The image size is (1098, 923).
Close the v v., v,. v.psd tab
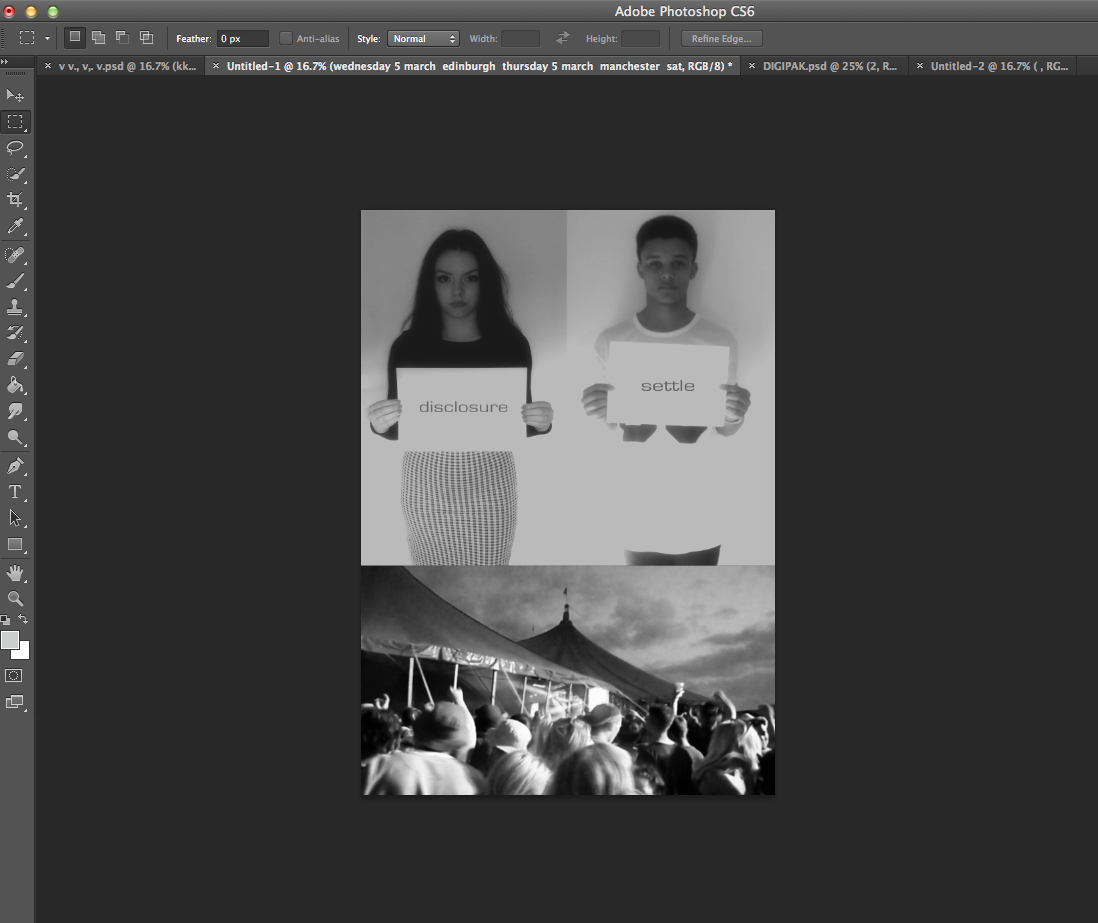tap(48, 66)
